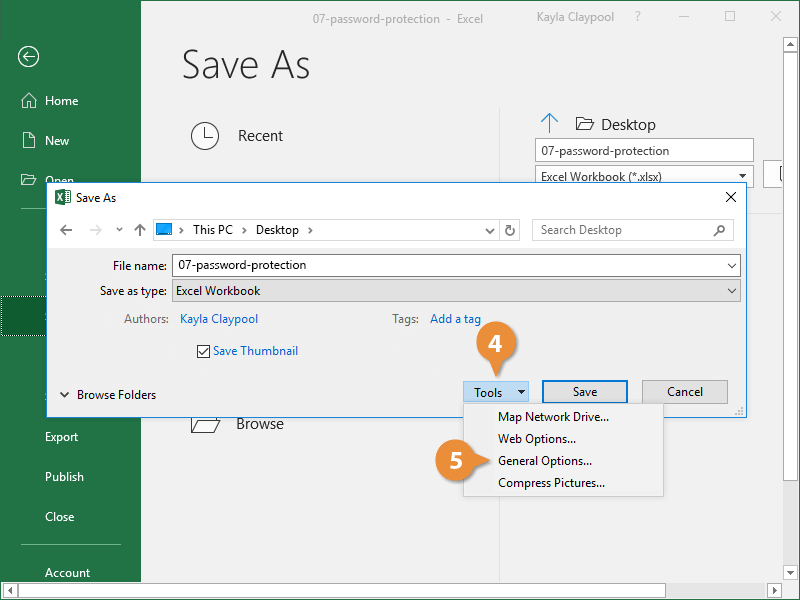Click the Browse folder icon
The image size is (800, 600).
[205, 425]
